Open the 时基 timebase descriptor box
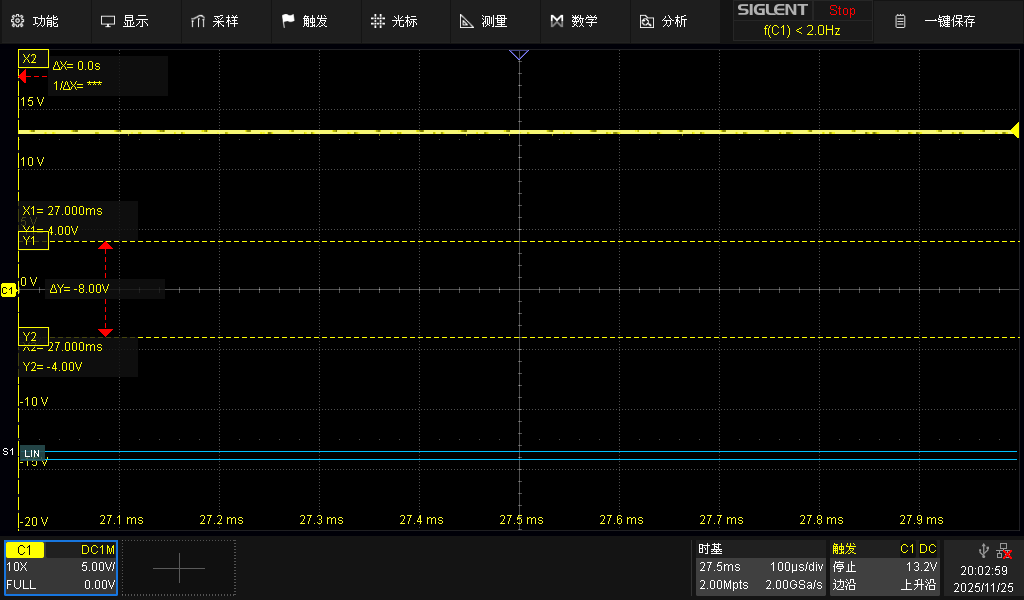The image size is (1024, 600). [760, 567]
